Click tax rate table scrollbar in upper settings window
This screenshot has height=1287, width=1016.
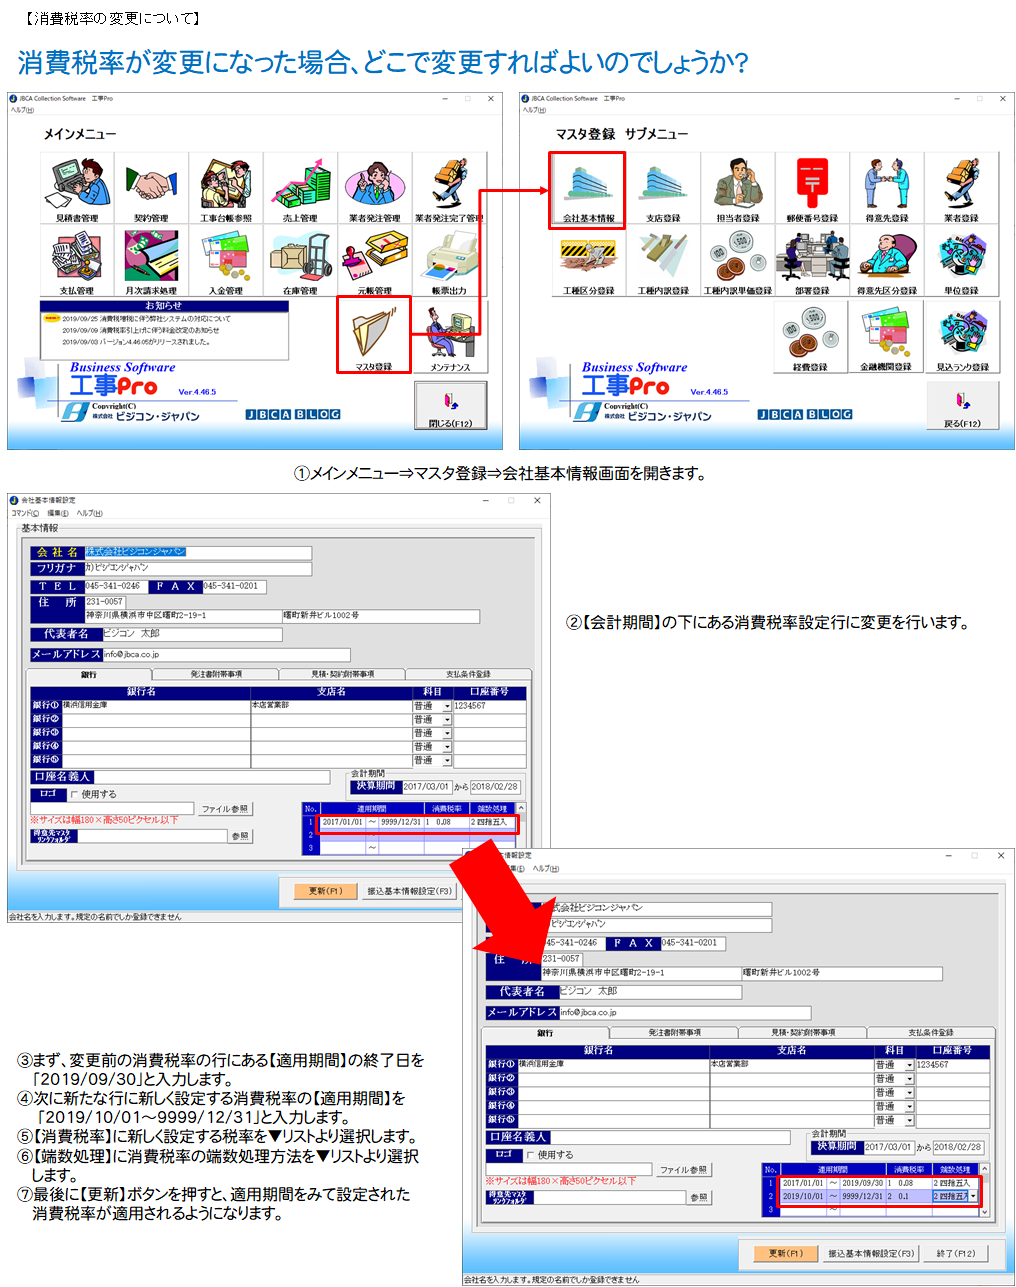tap(520, 830)
